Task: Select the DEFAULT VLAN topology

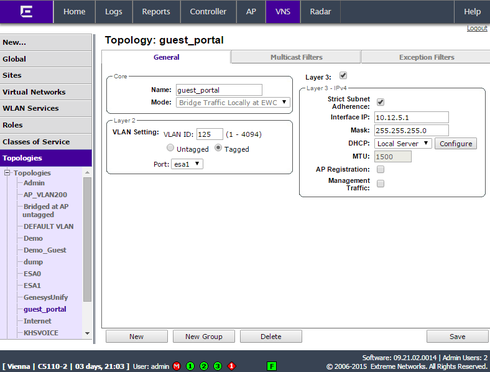Action: pyautogui.click(x=48, y=226)
